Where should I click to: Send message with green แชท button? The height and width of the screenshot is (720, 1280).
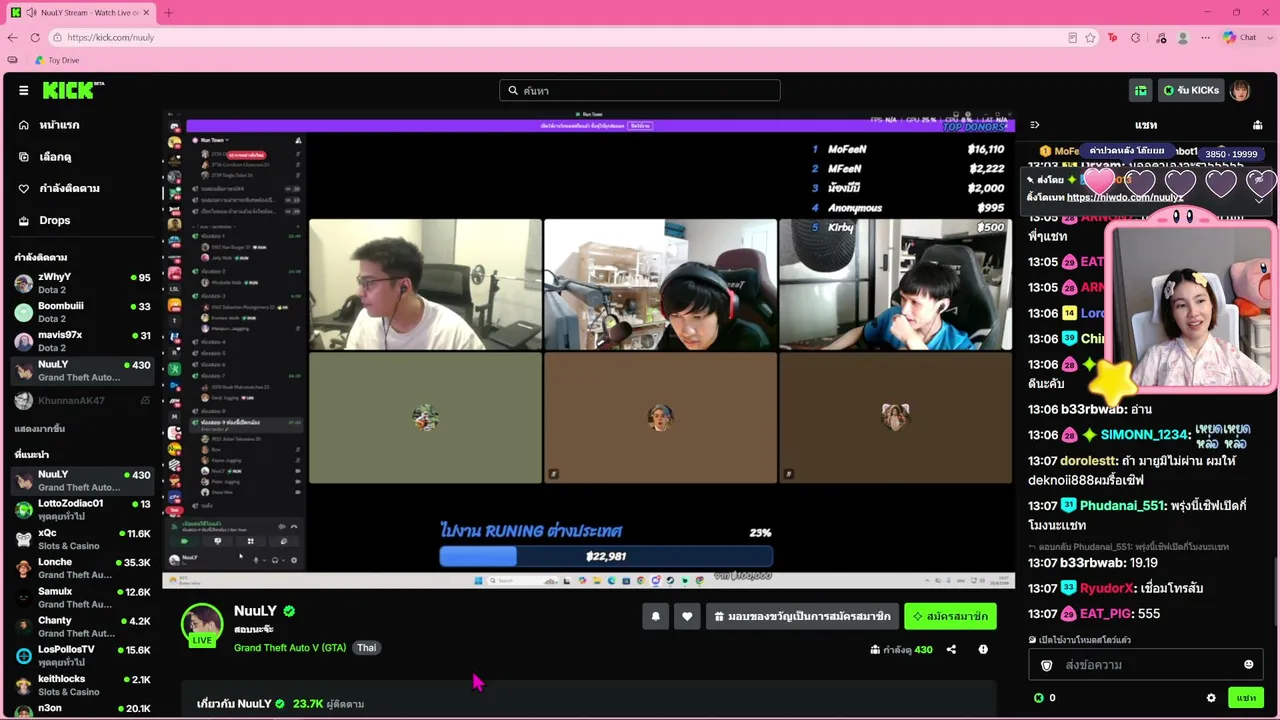coord(1246,698)
